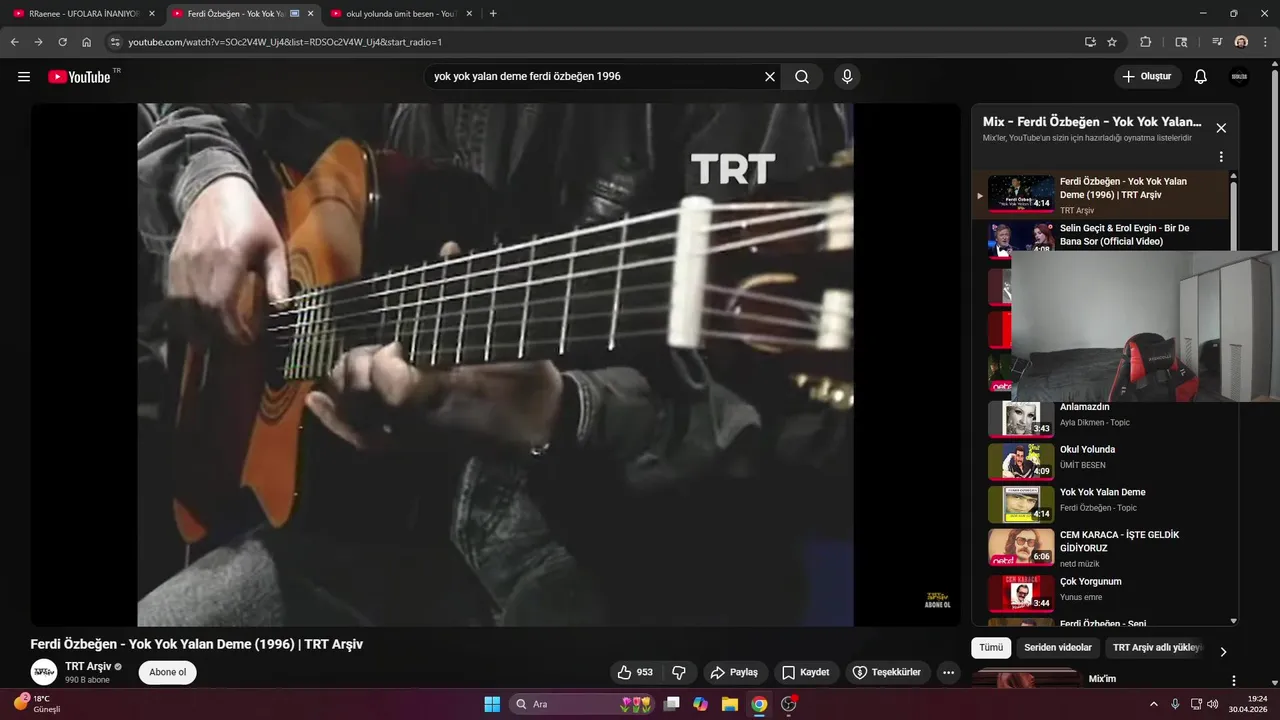Open the YouTube account avatar menu
The width and height of the screenshot is (1280, 720).
tap(1240, 77)
